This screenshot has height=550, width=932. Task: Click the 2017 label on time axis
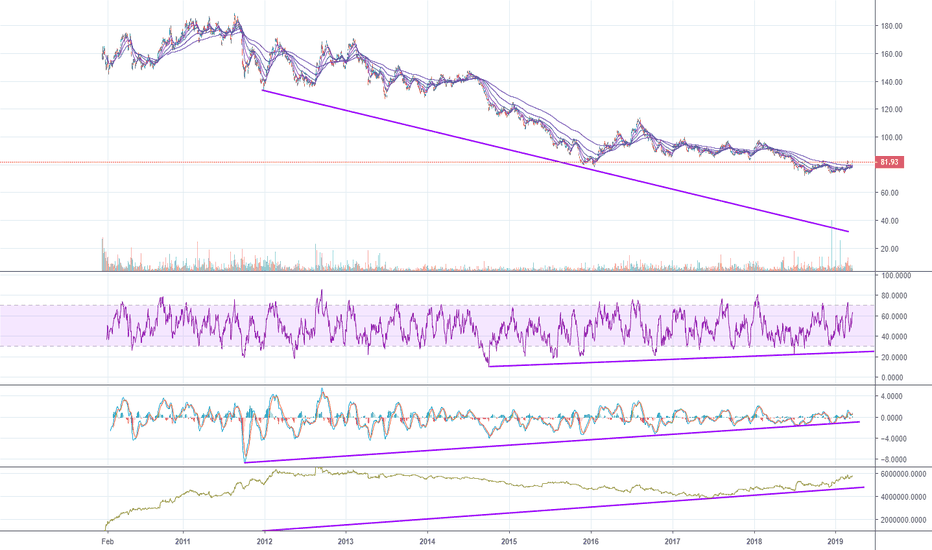coord(672,542)
